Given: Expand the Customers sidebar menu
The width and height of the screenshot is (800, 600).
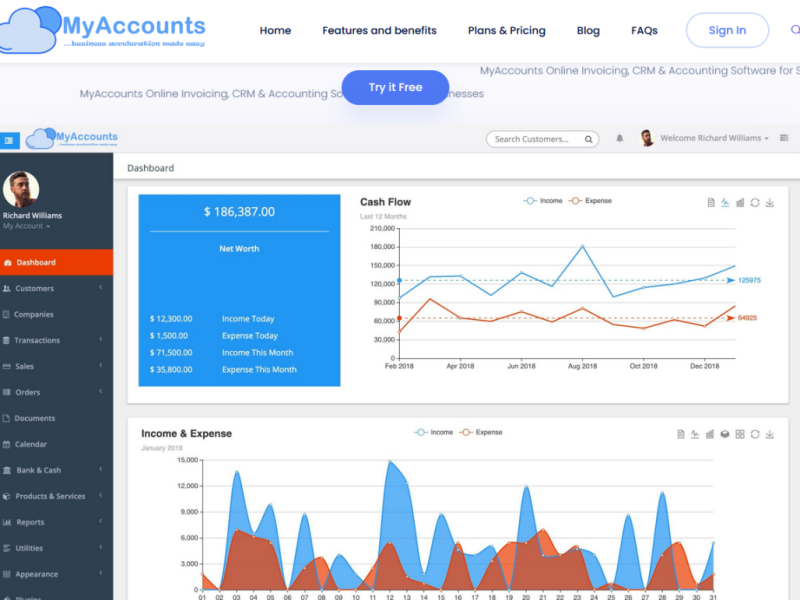Looking at the screenshot, I should coord(56,288).
